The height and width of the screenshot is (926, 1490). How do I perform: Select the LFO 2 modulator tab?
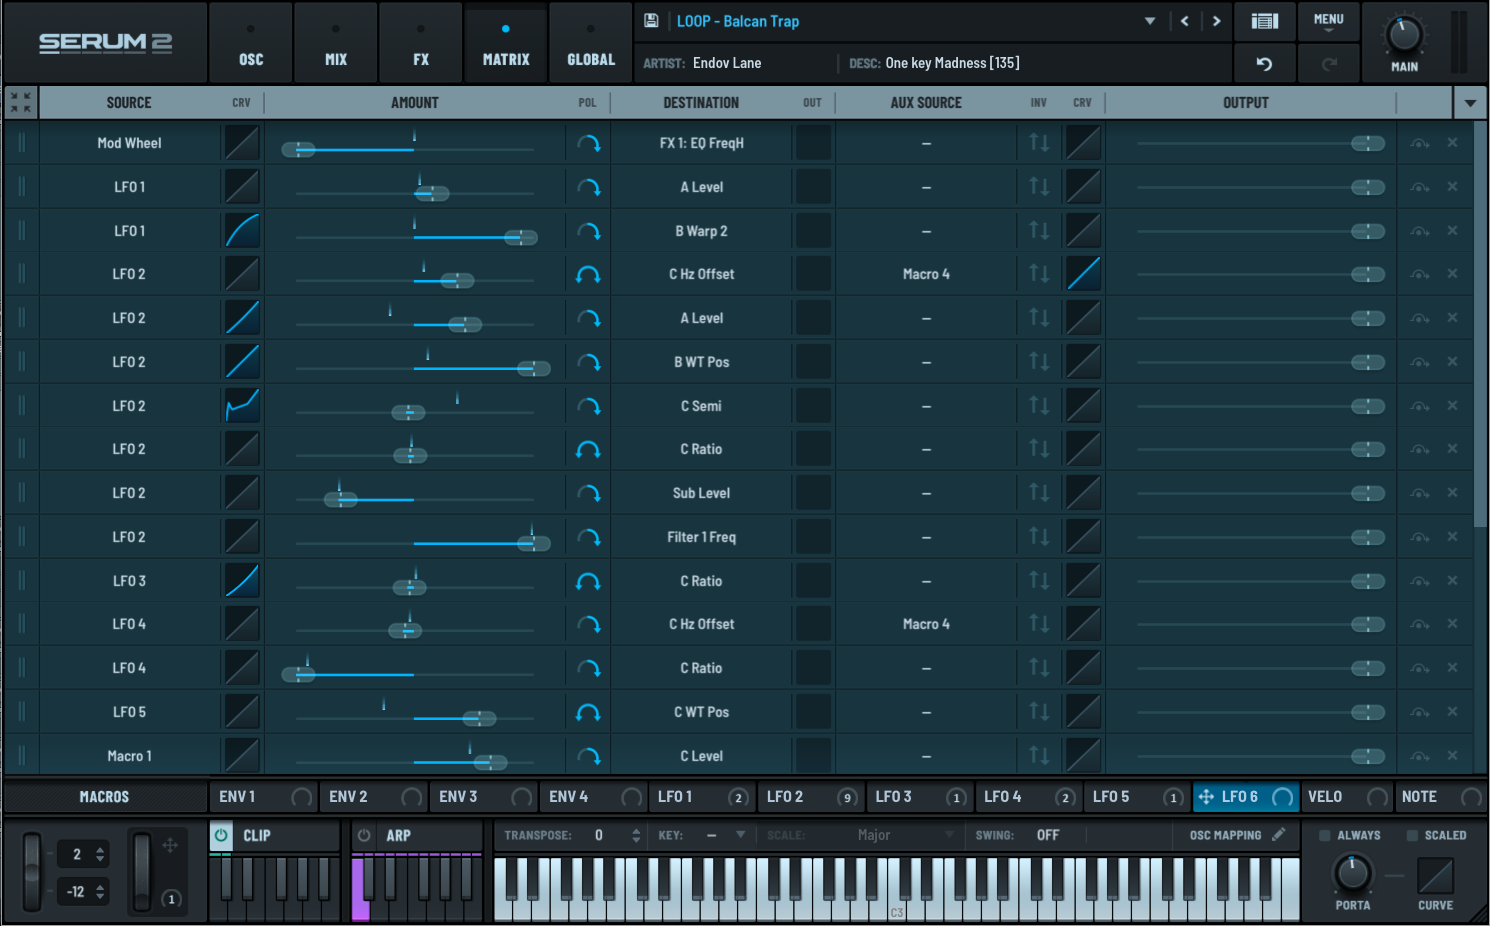pos(786,797)
